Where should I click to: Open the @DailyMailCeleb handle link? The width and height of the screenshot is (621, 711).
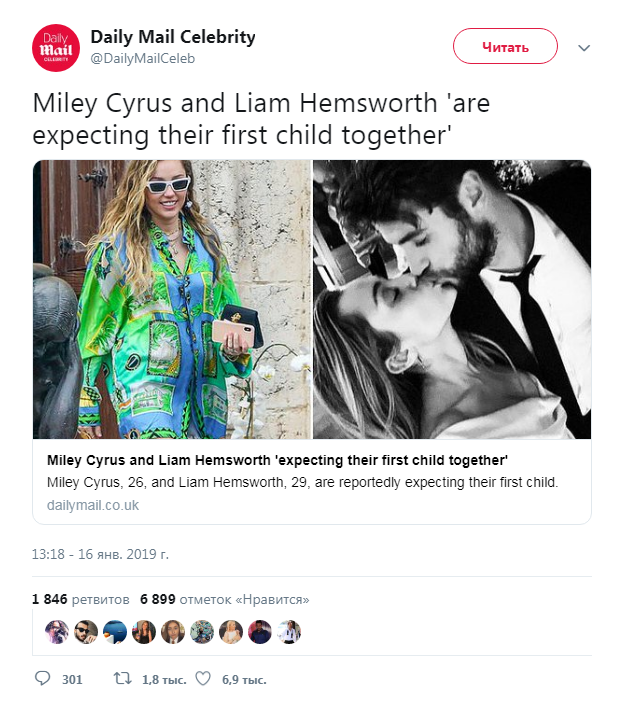click(143, 59)
